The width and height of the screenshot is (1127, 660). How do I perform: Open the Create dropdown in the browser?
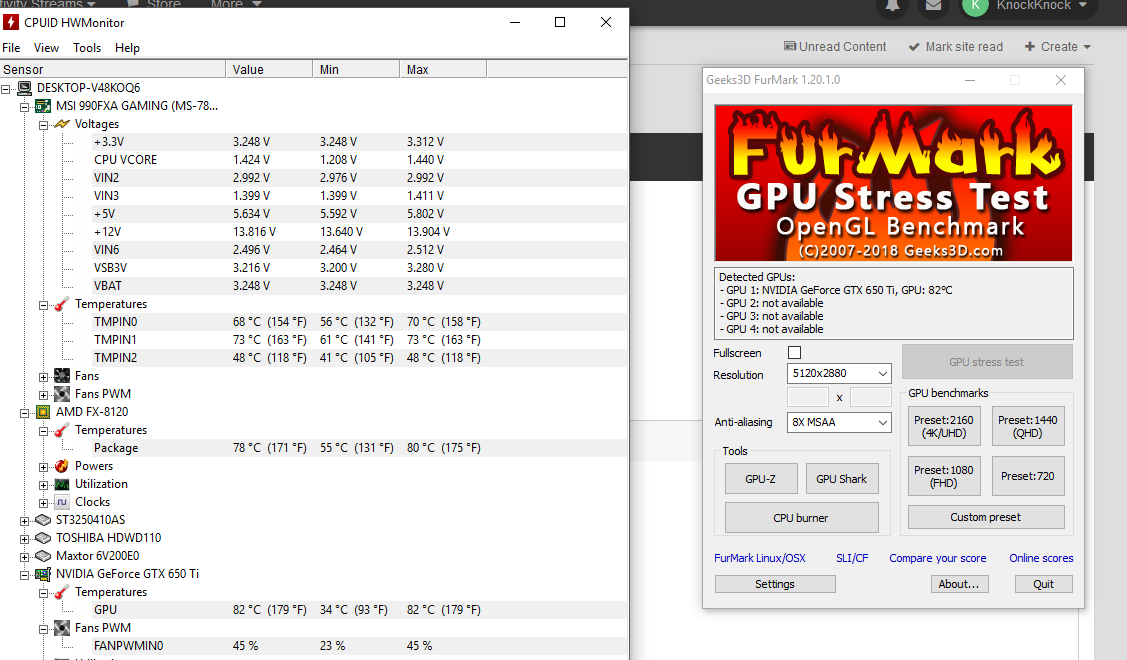pos(1057,47)
